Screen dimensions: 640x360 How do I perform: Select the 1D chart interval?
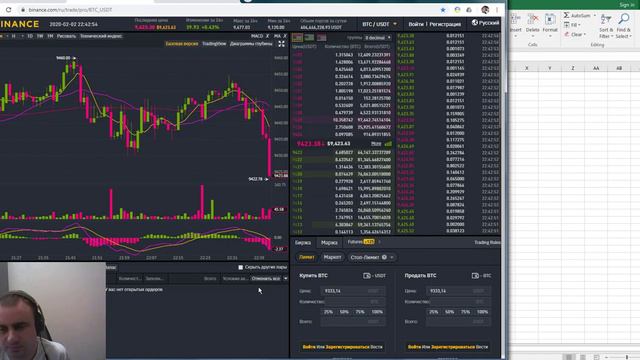click(30, 36)
